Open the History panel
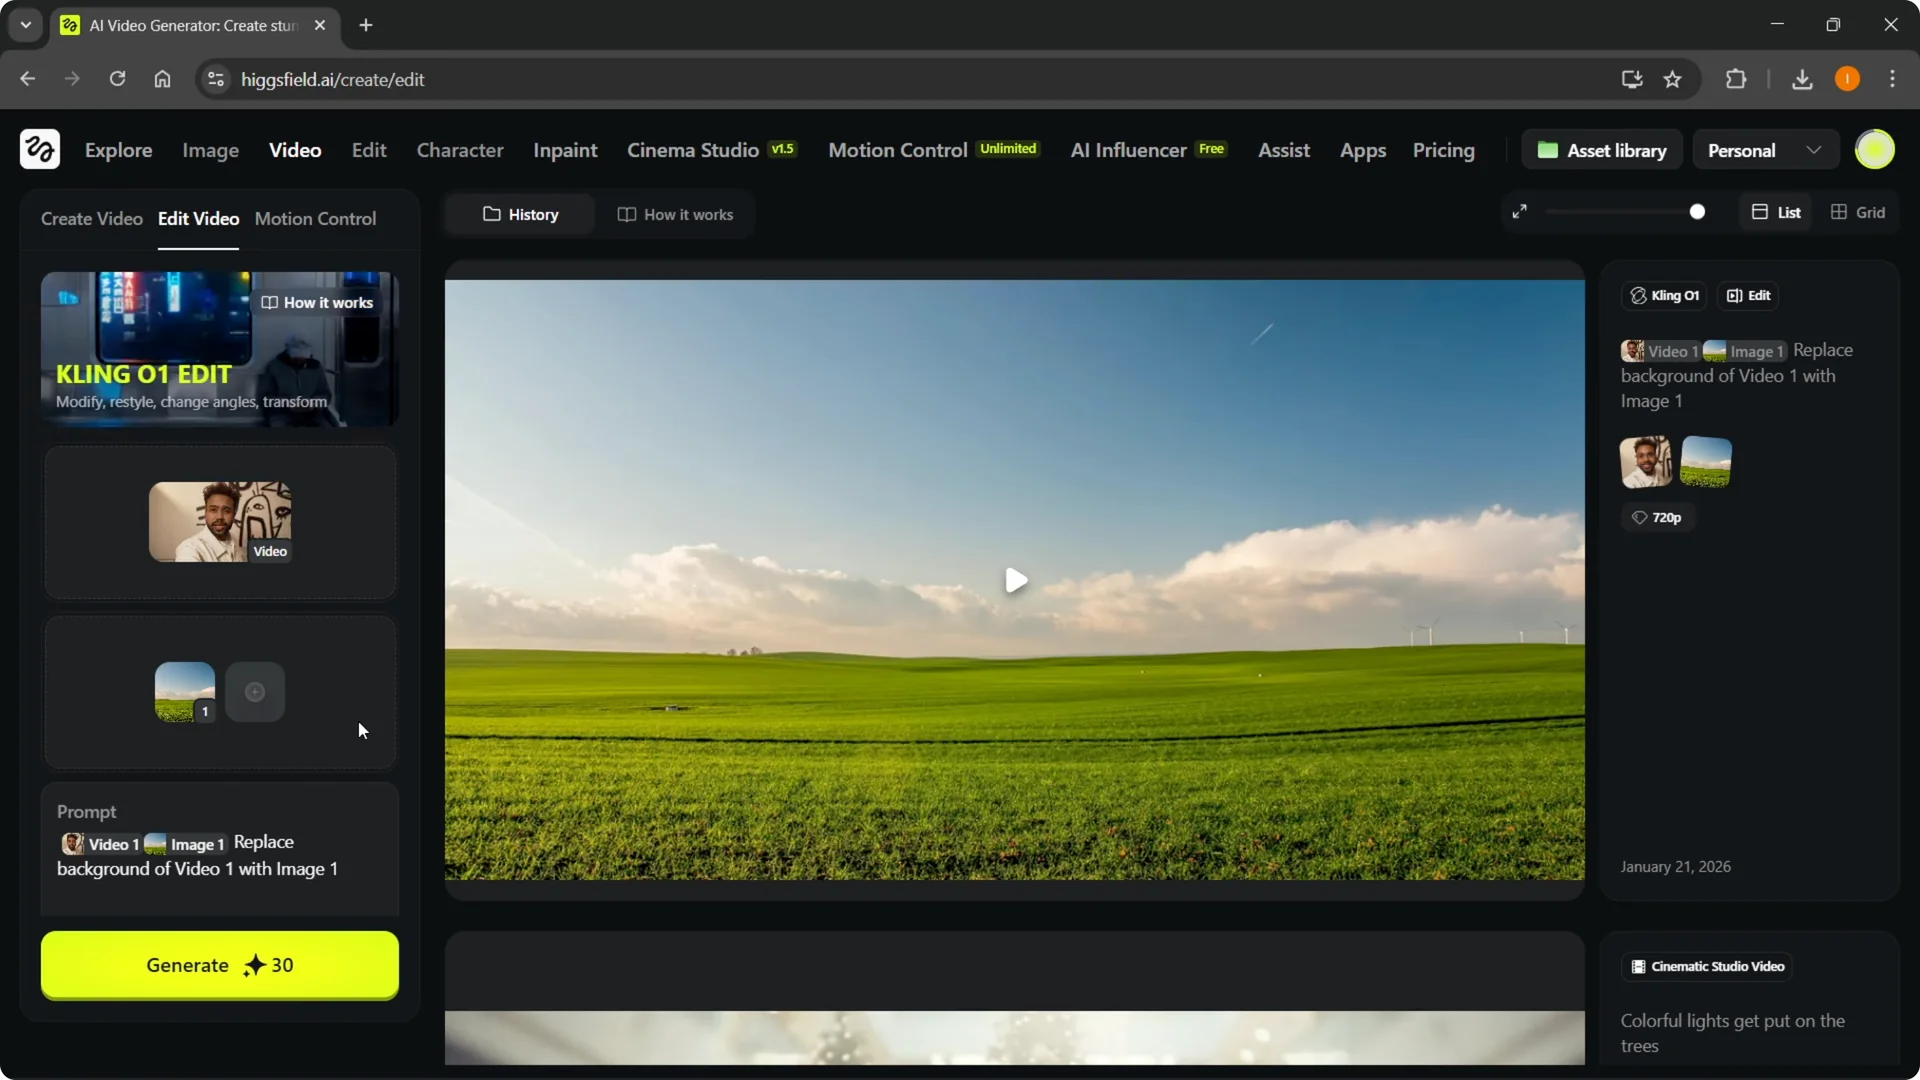1920x1080 pixels. (519, 213)
